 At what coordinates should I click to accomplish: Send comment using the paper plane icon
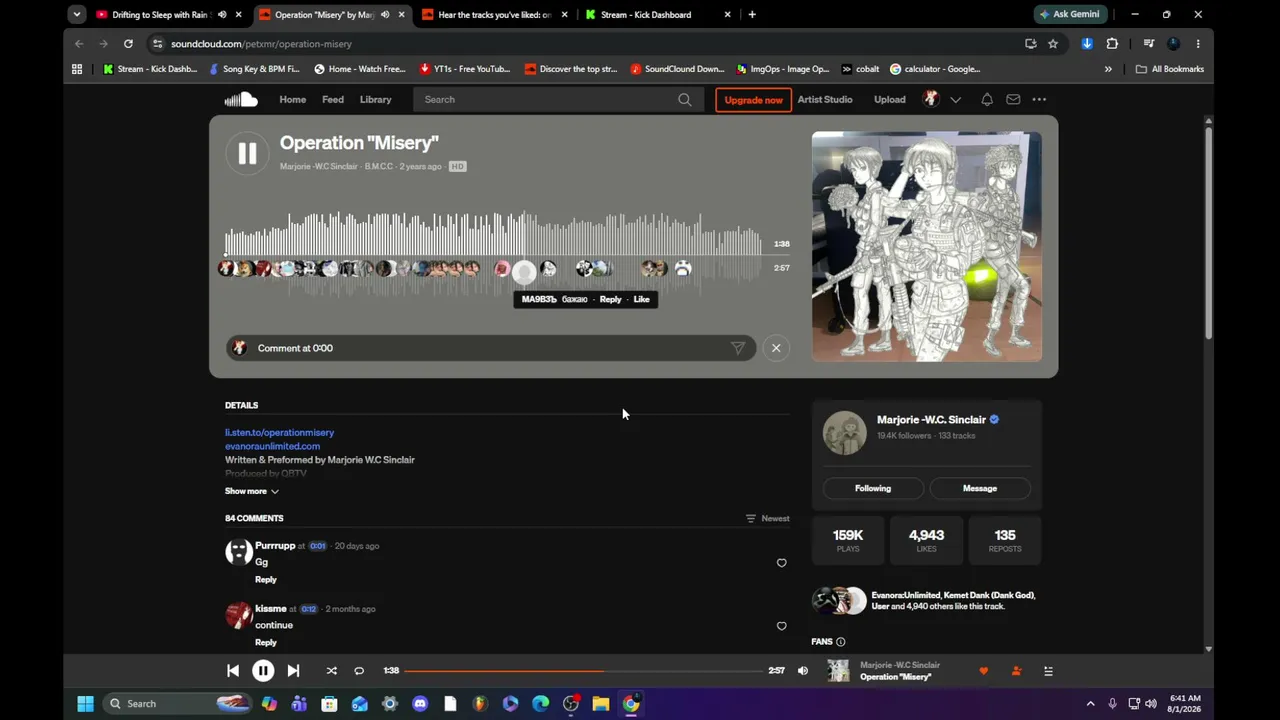[x=738, y=348]
